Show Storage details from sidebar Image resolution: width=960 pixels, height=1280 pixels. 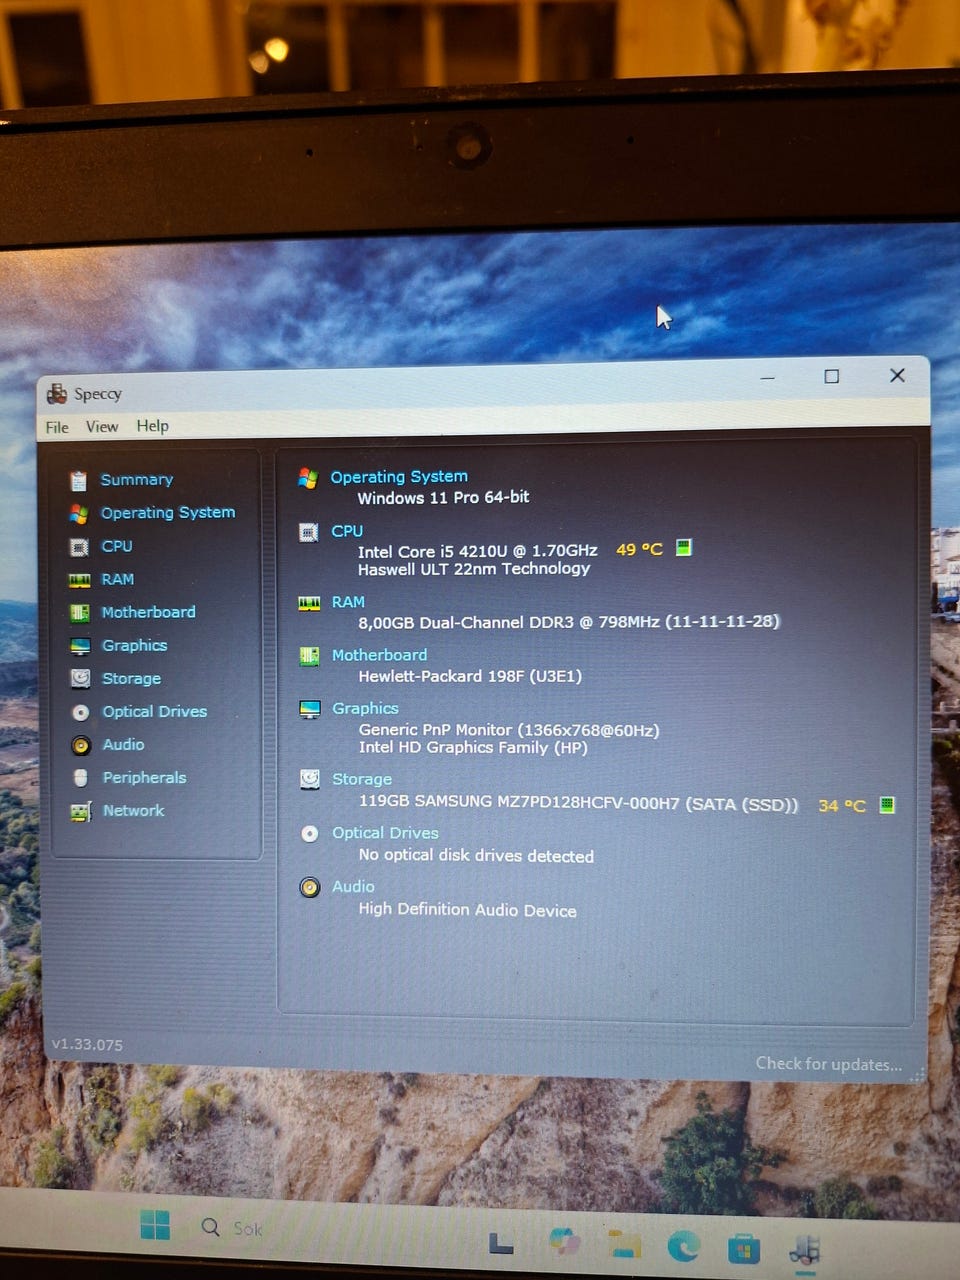click(x=131, y=678)
